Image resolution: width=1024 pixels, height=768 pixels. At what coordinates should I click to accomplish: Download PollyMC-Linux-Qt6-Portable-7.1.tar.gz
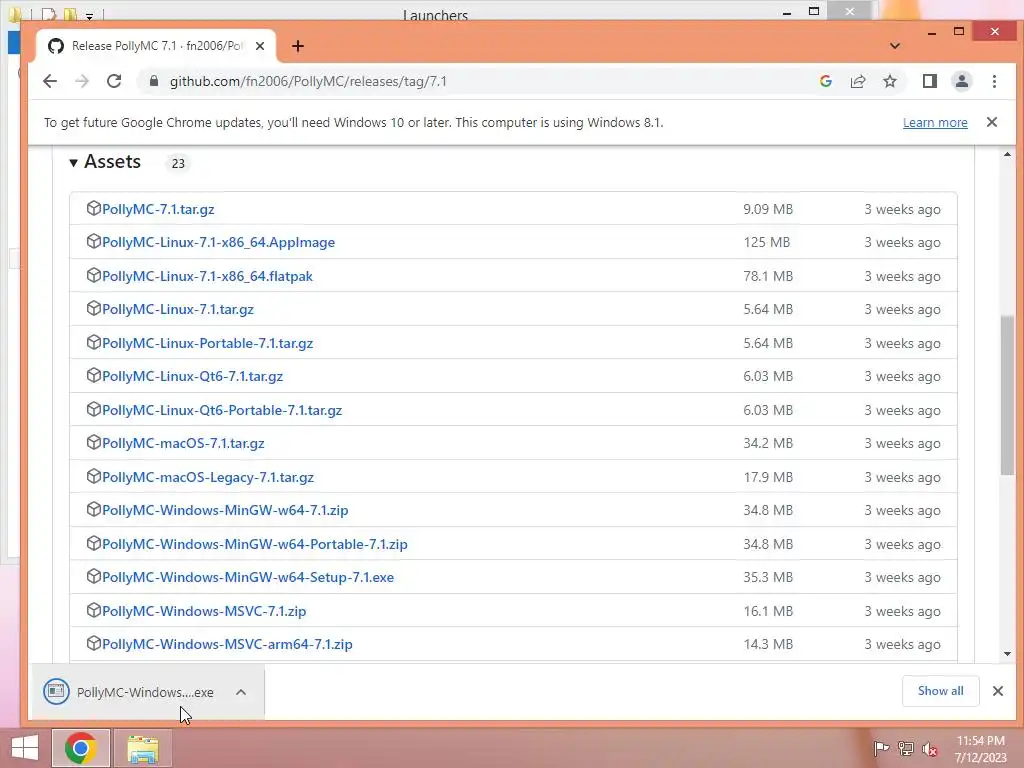click(222, 410)
